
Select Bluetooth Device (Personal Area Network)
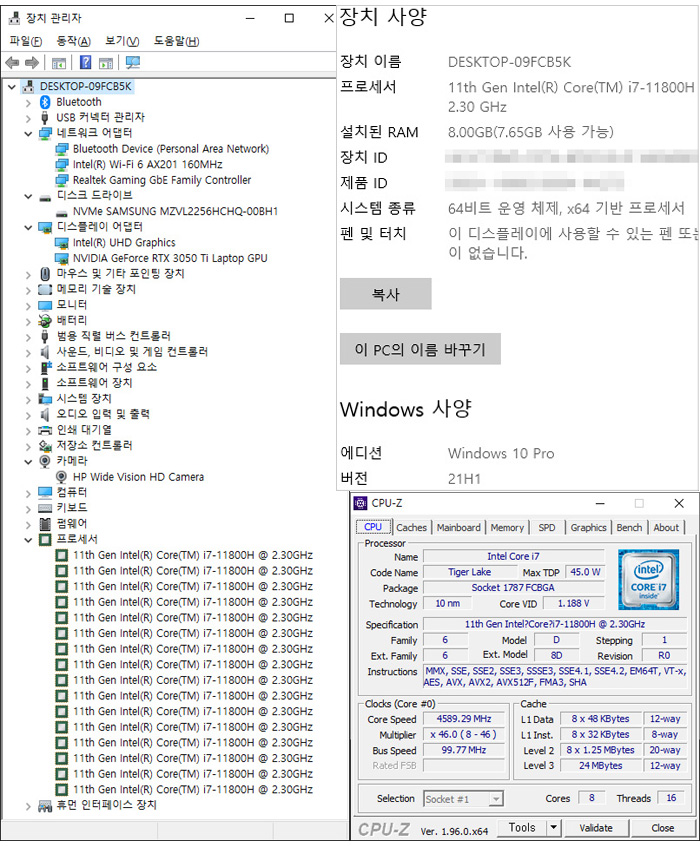[x=171, y=149]
